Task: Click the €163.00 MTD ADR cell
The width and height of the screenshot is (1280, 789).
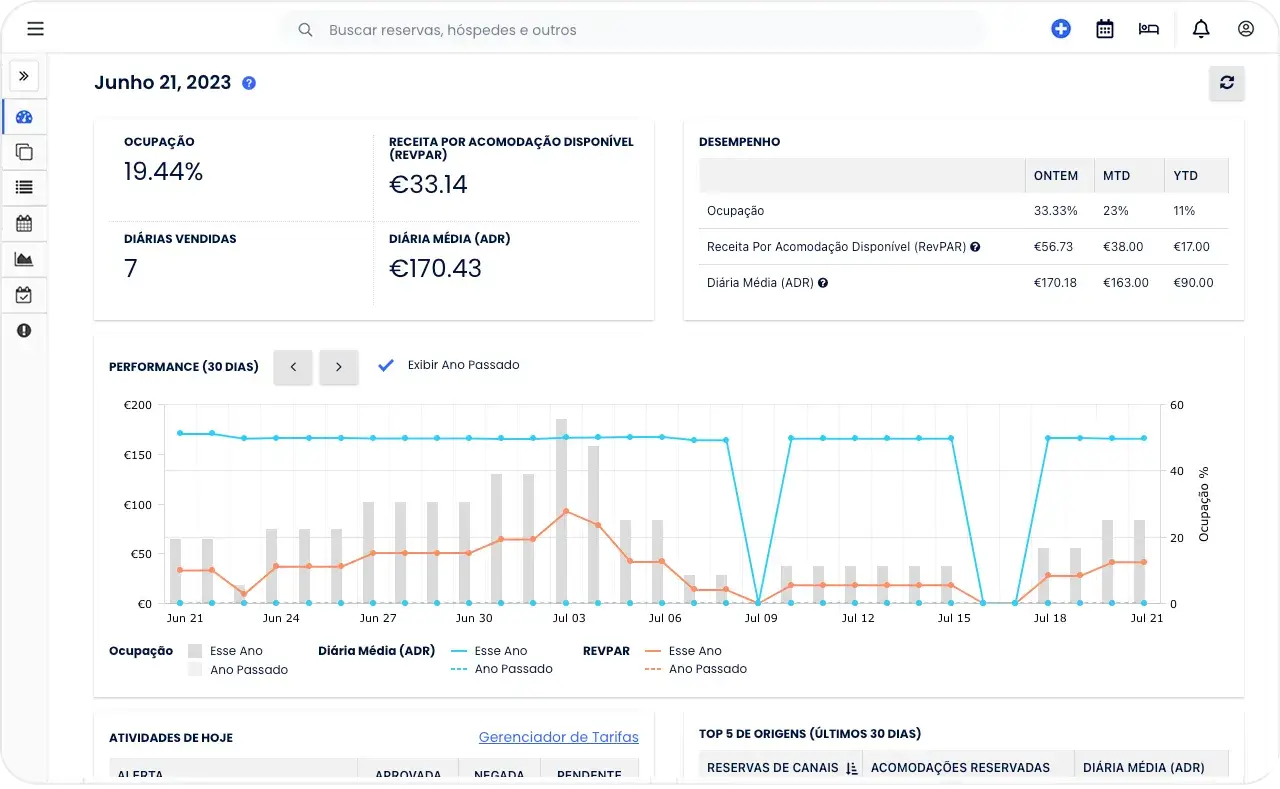Action: point(1126,283)
